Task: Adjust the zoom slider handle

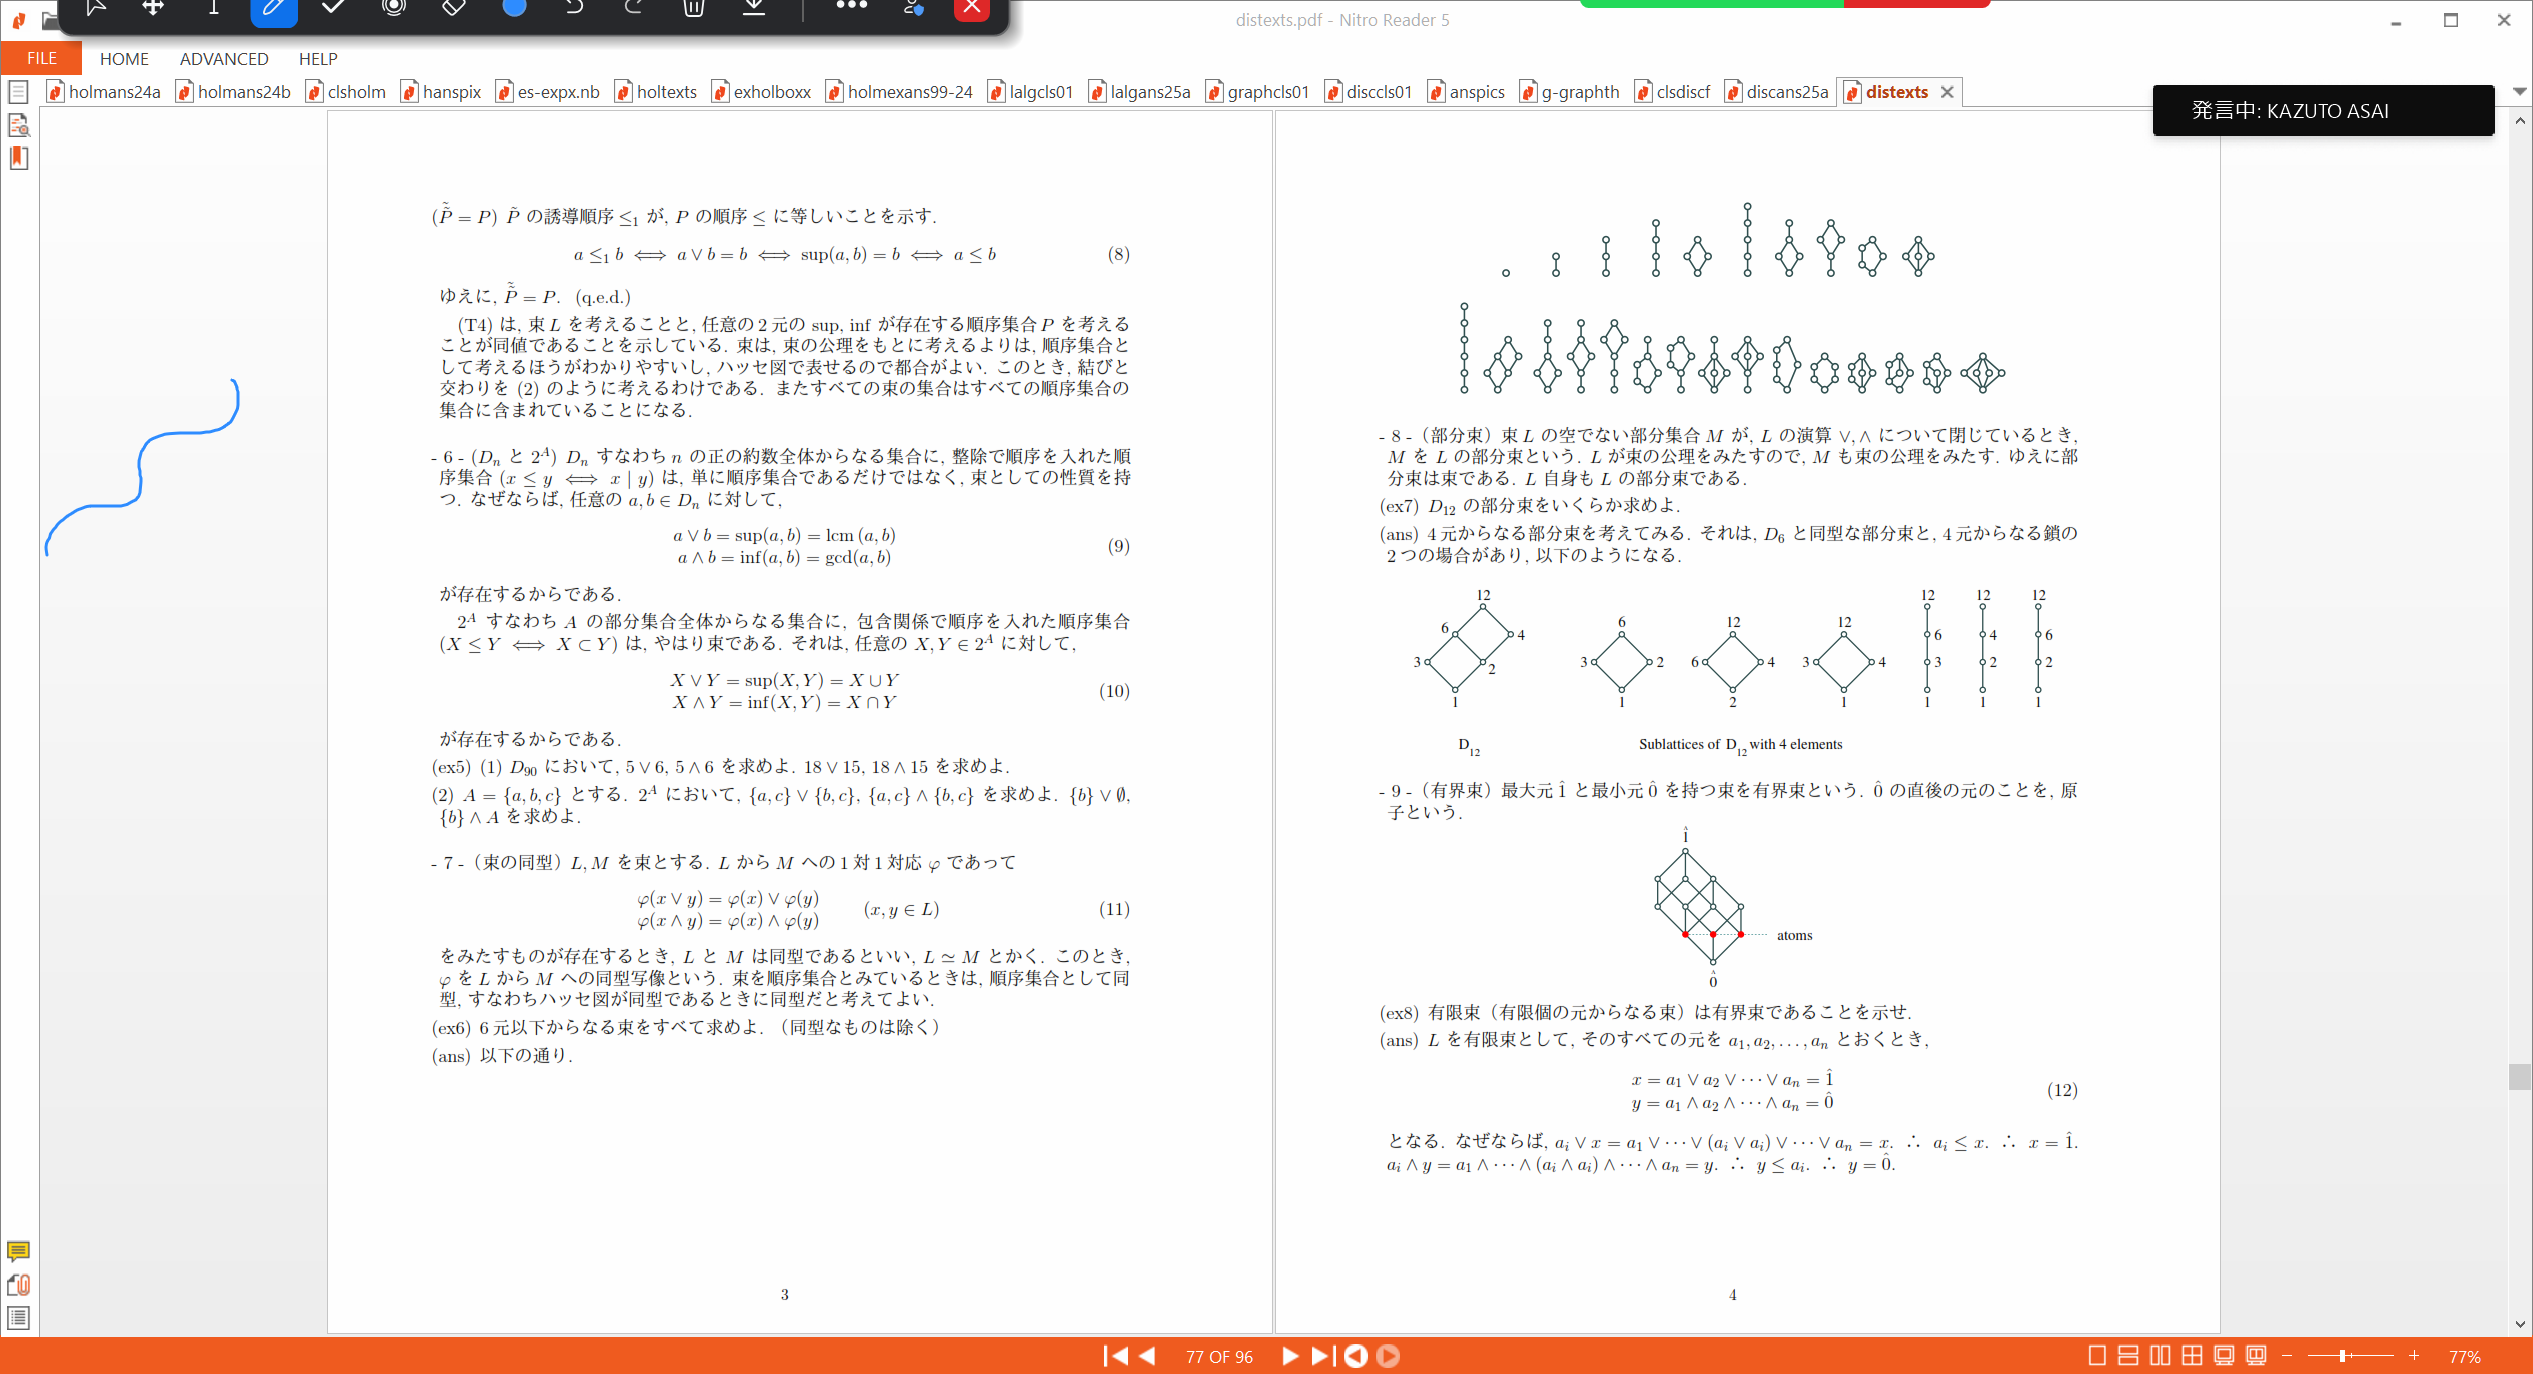Action: click(2342, 1356)
